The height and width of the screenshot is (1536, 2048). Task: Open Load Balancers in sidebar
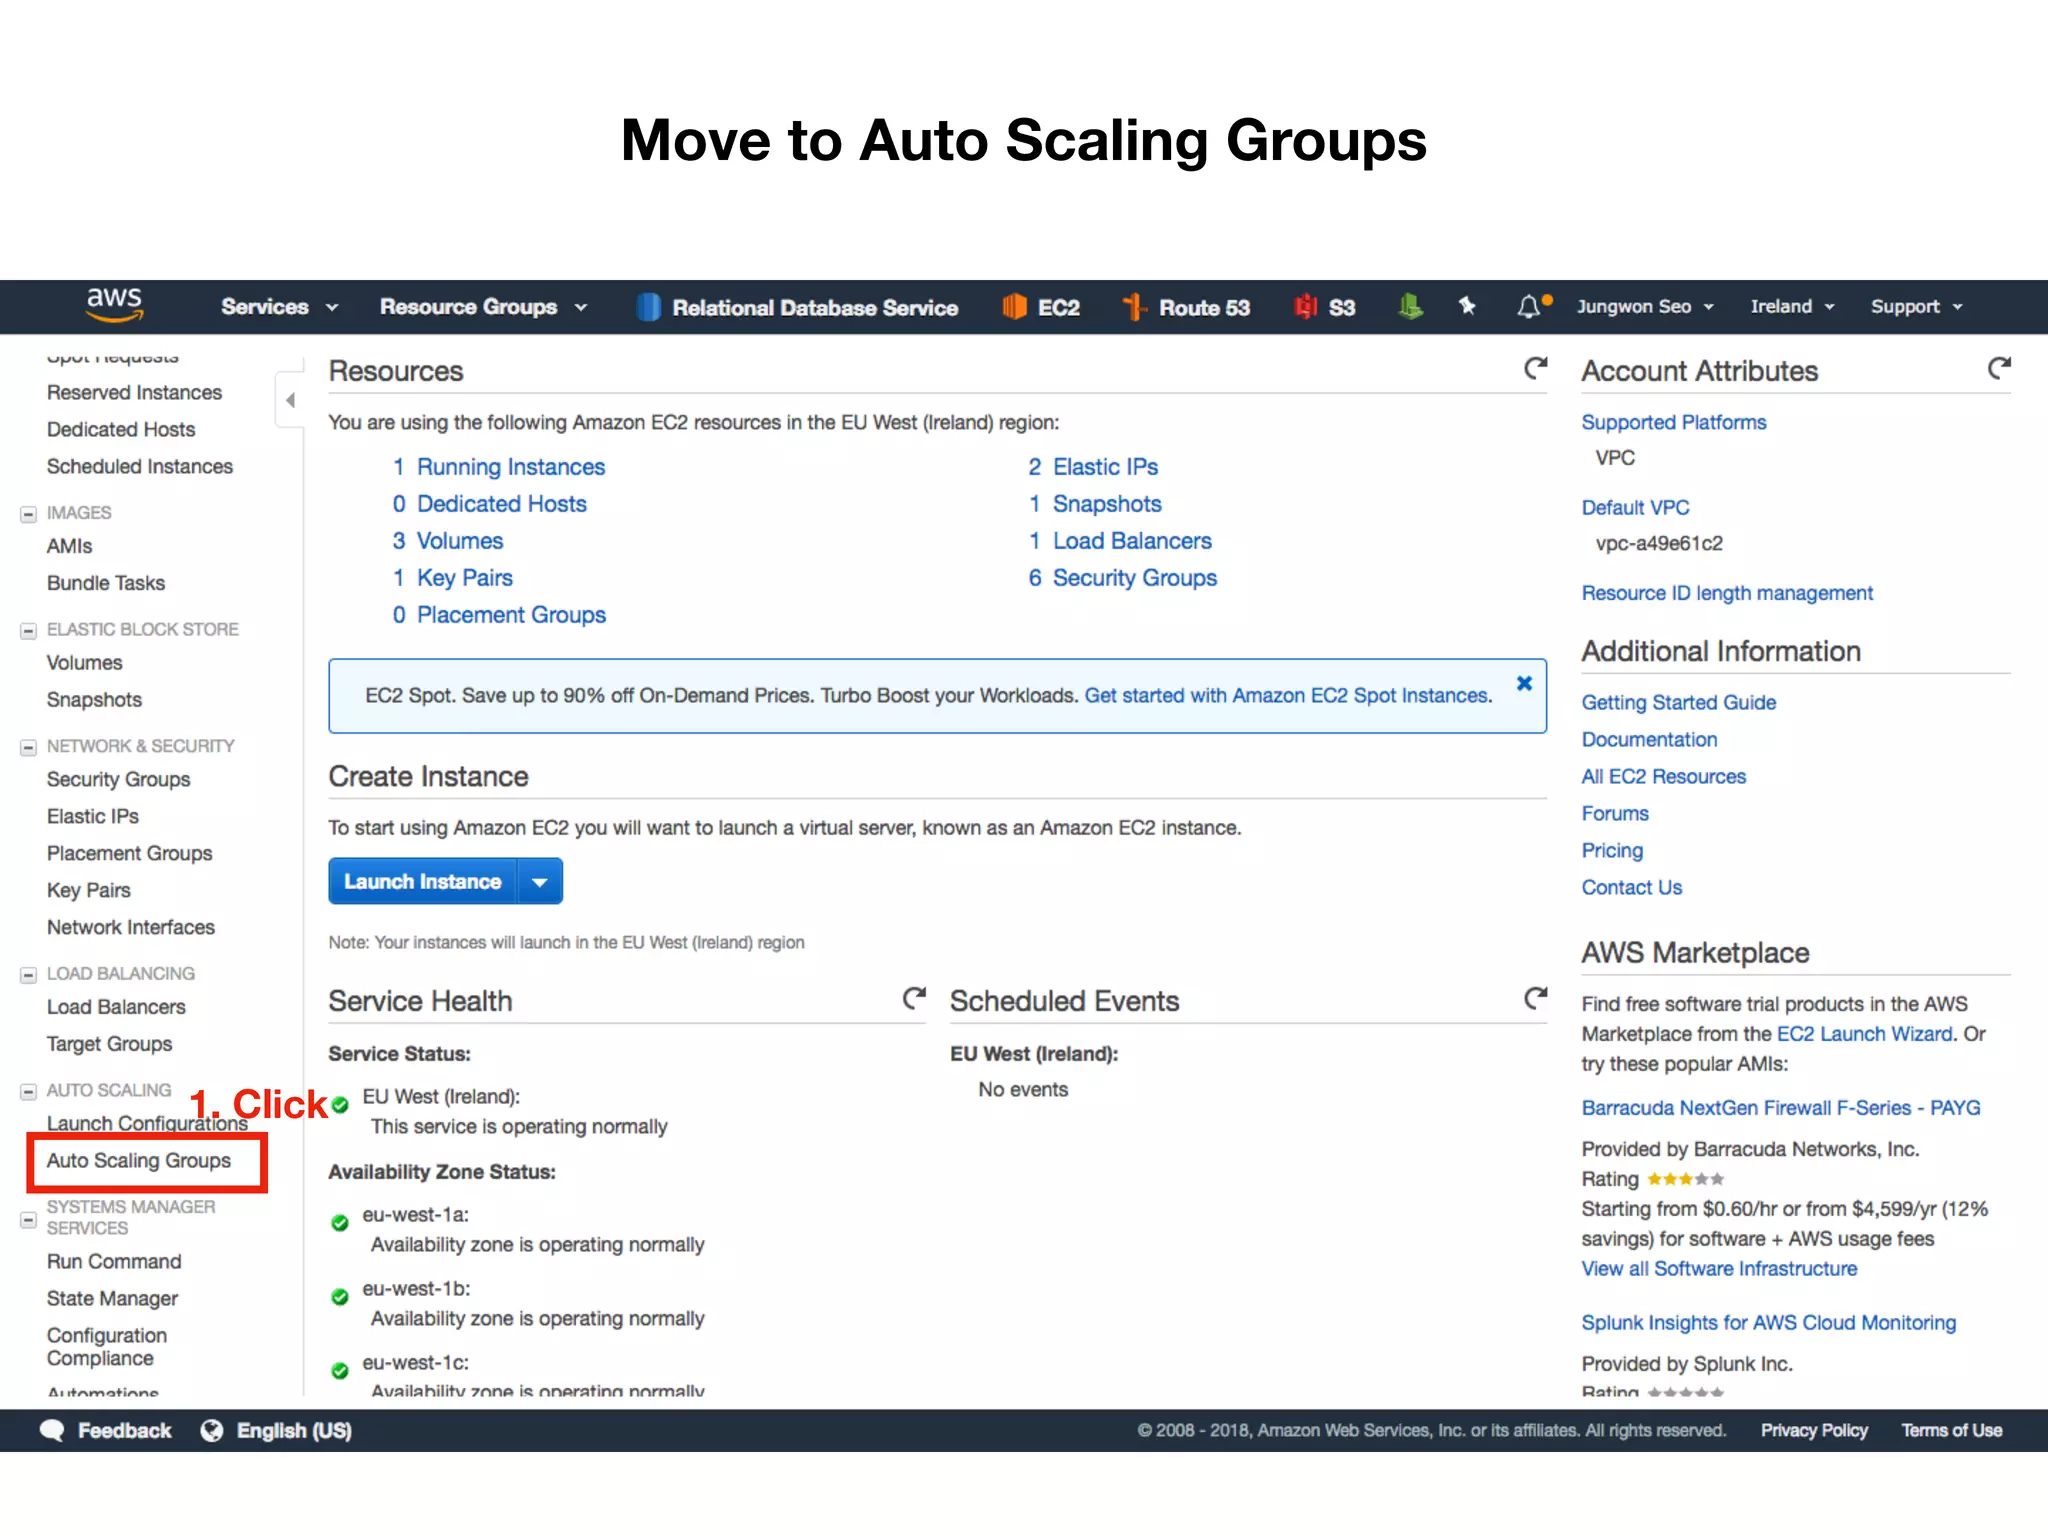point(116,1007)
